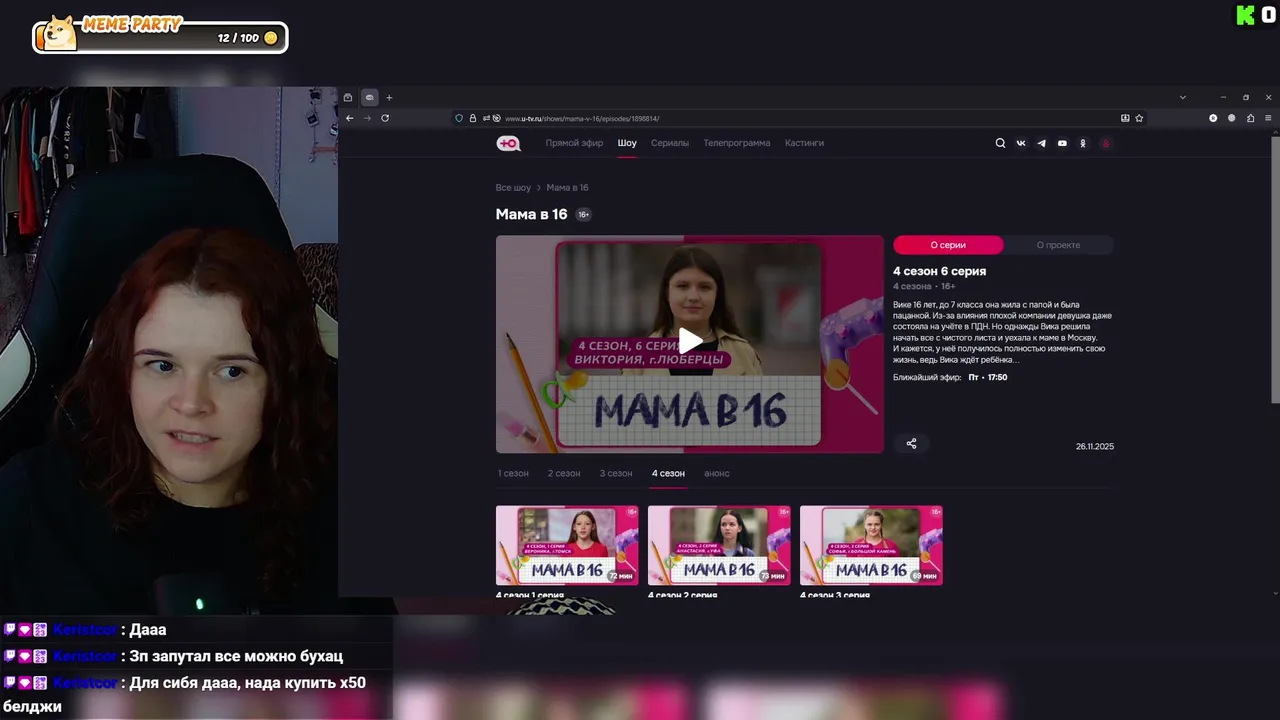Open the YouTube social link icon
The height and width of the screenshot is (720, 1280).
coord(1062,143)
